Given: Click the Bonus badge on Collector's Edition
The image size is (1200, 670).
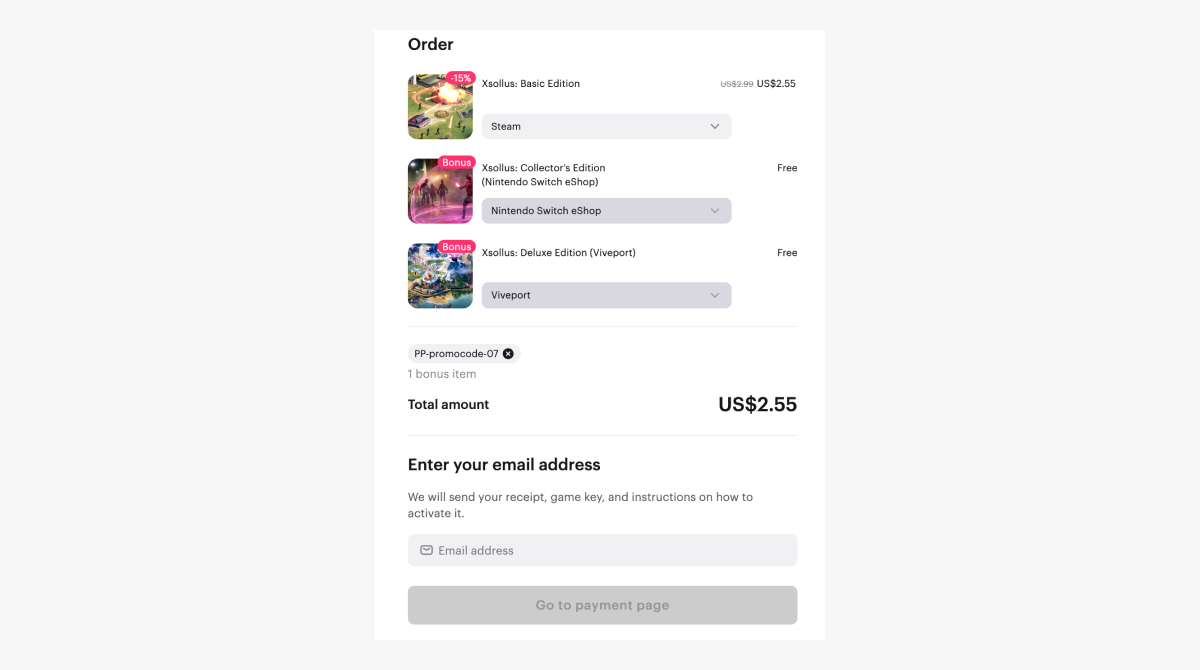Looking at the screenshot, I should point(456,163).
